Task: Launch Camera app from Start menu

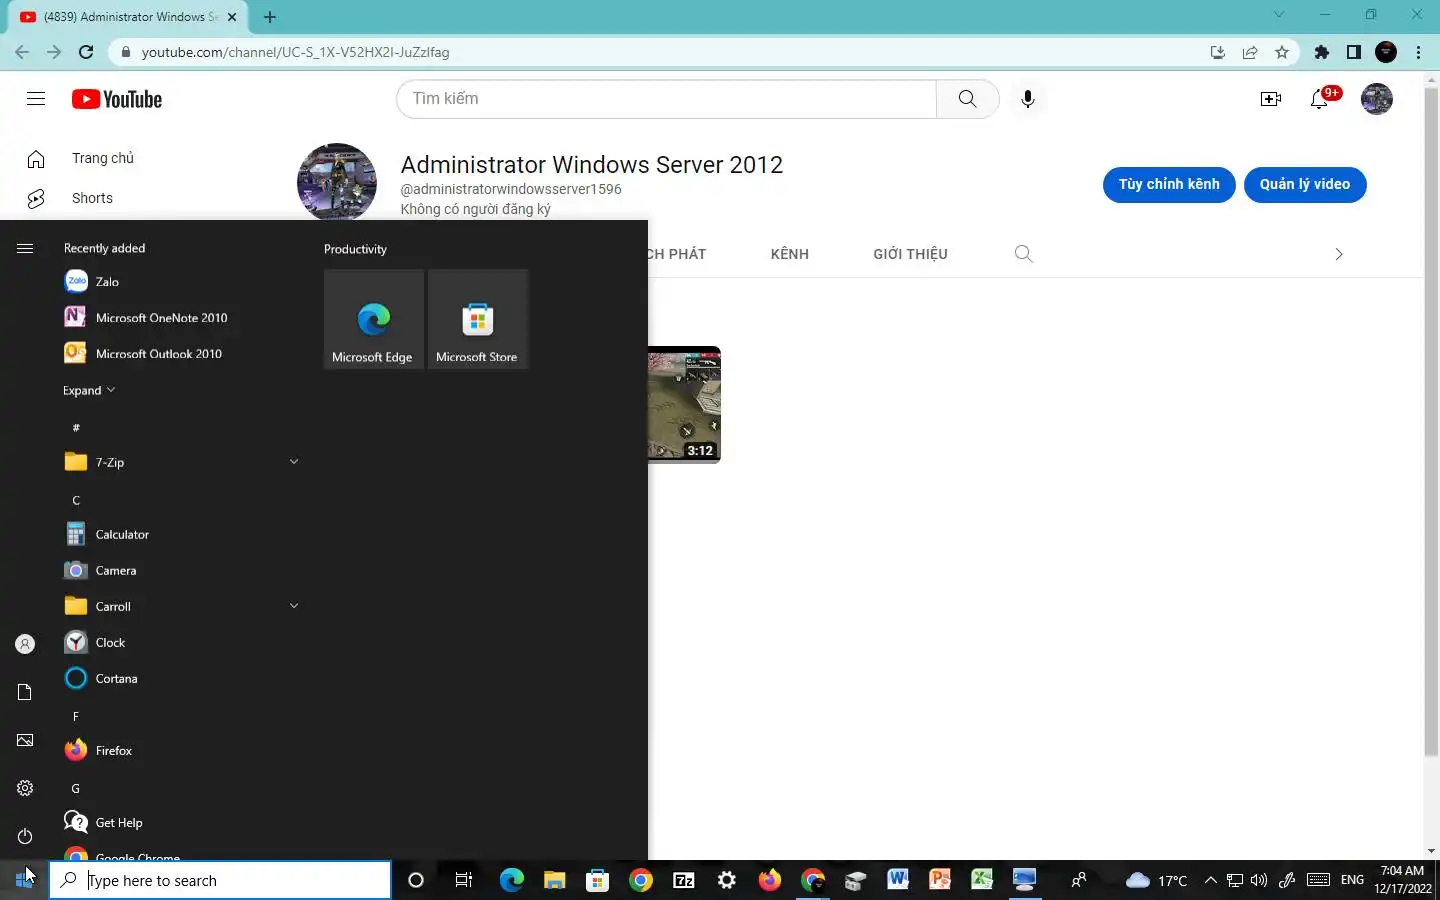Action: click(x=180, y=571)
